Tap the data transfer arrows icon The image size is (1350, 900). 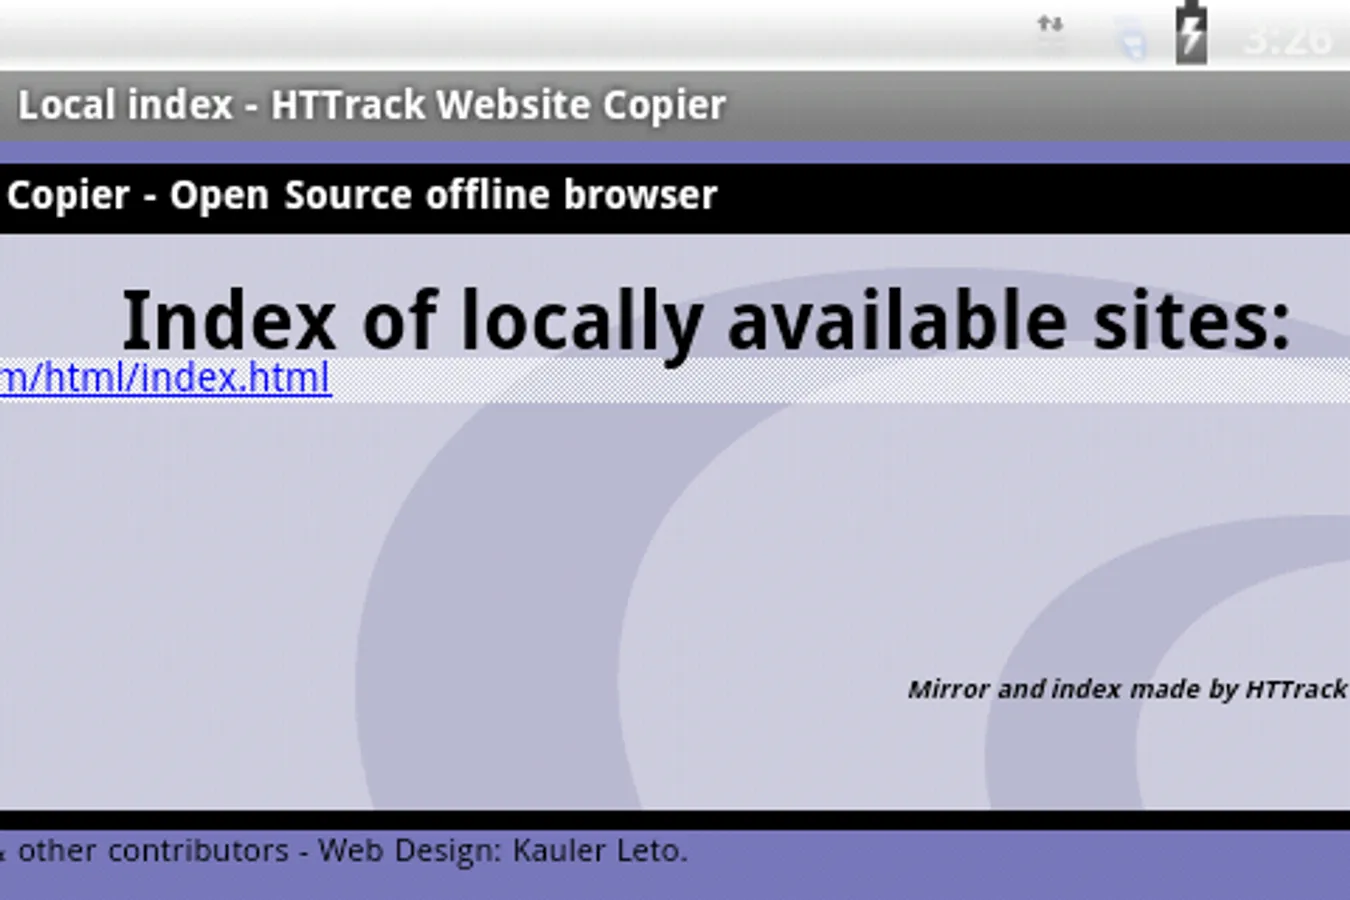pos(1050,24)
